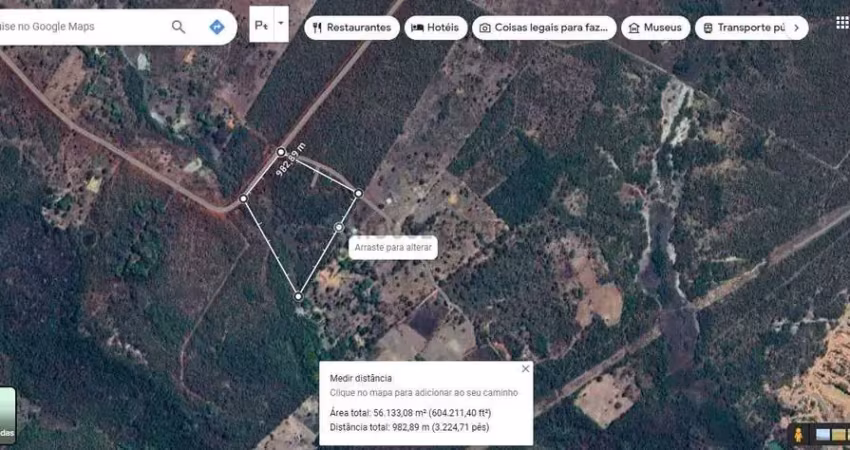
Task: Click the top measurement point on the road
Action: [x=281, y=152]
